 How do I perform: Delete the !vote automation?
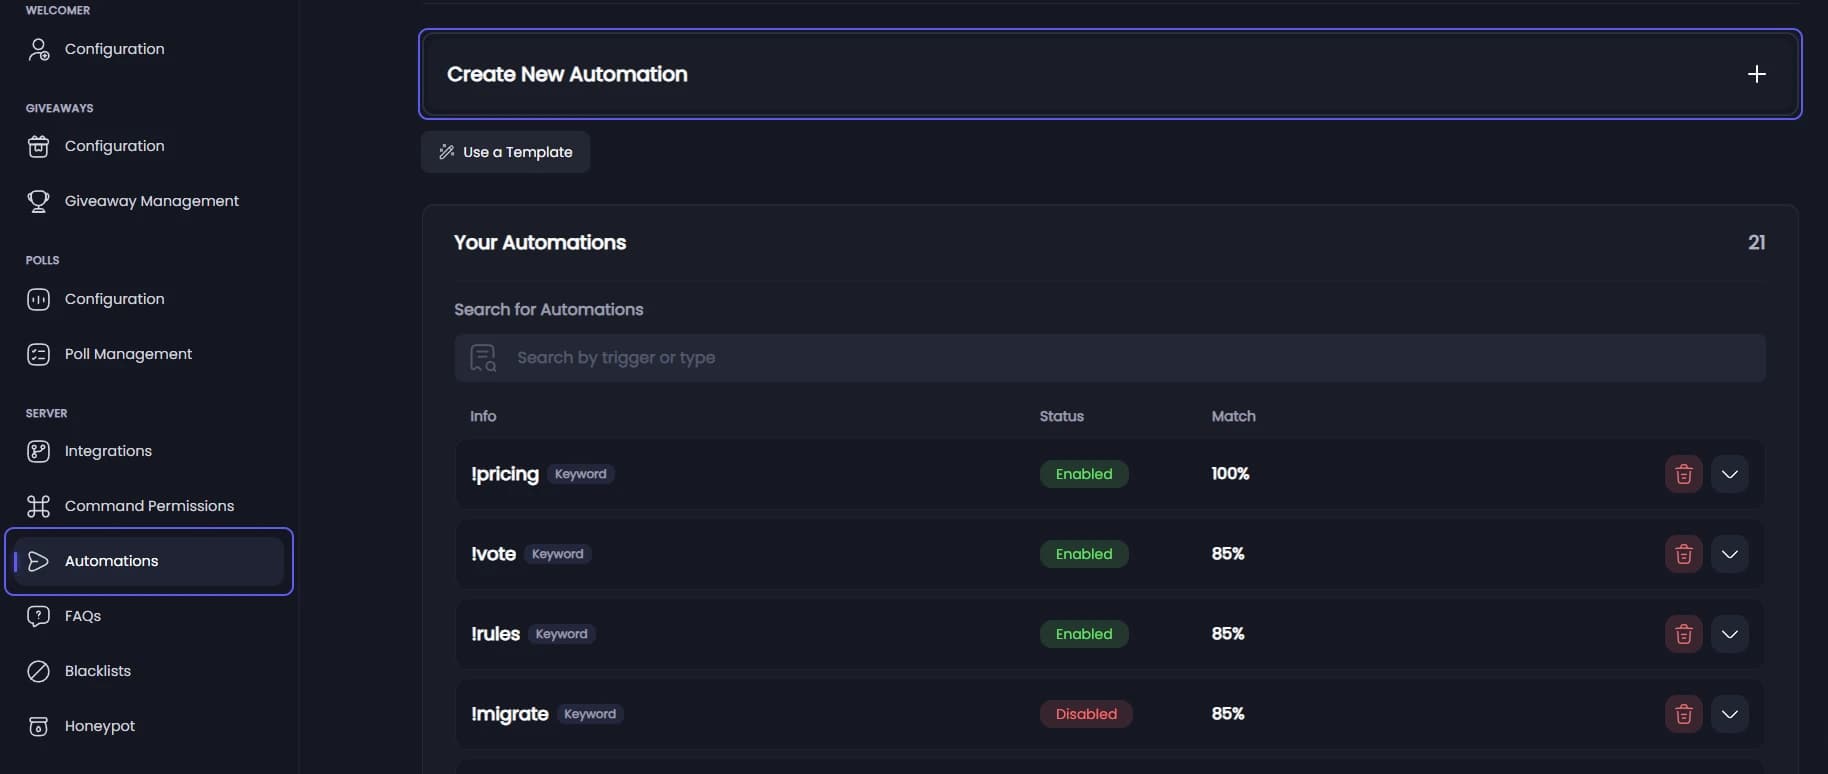[1683, 554]
